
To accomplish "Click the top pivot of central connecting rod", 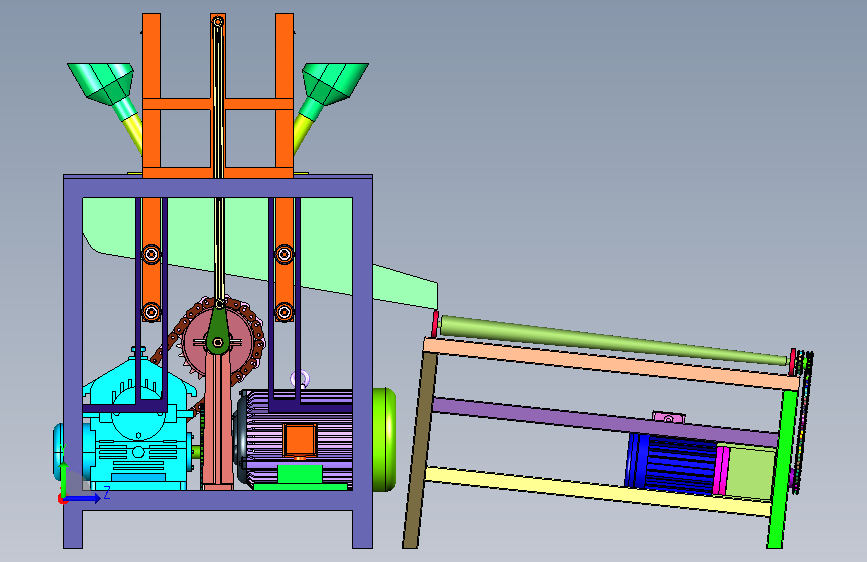I will tap(218, 22).
